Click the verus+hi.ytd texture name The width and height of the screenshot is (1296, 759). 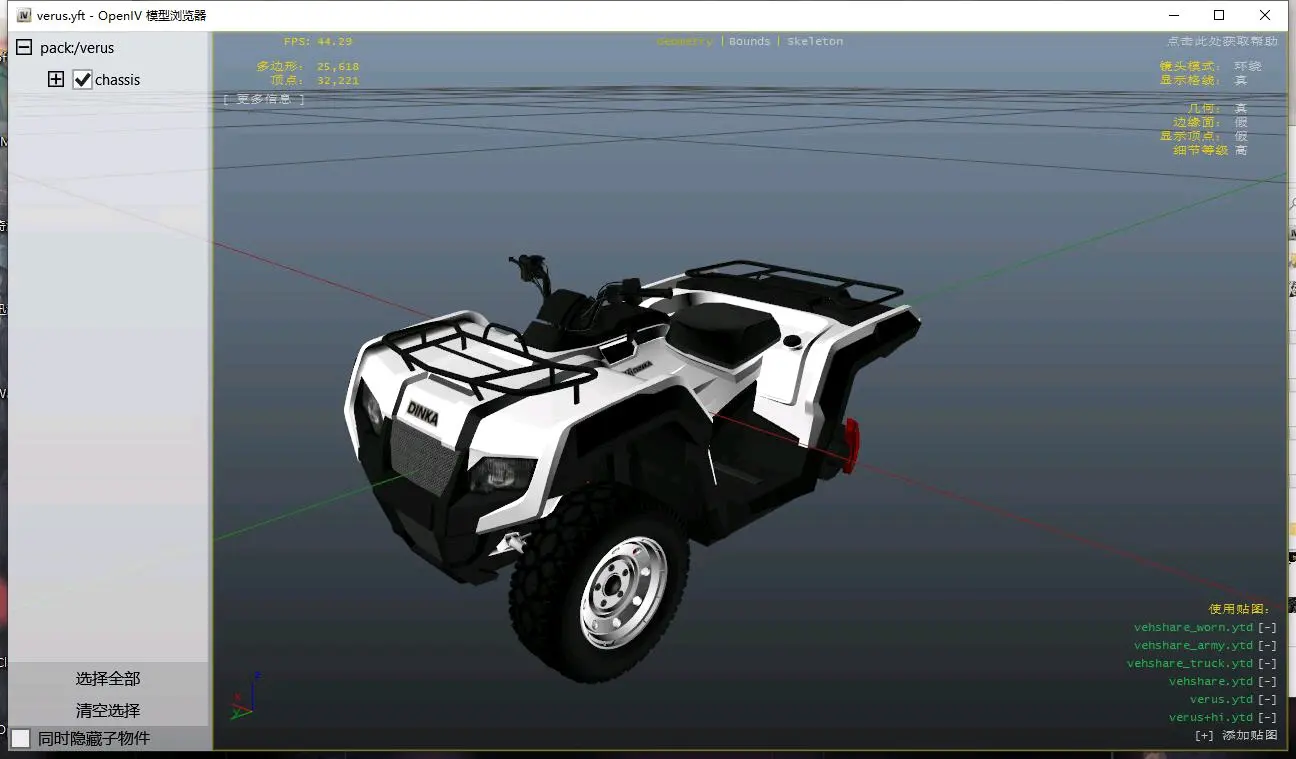[x=1211, y=718]
